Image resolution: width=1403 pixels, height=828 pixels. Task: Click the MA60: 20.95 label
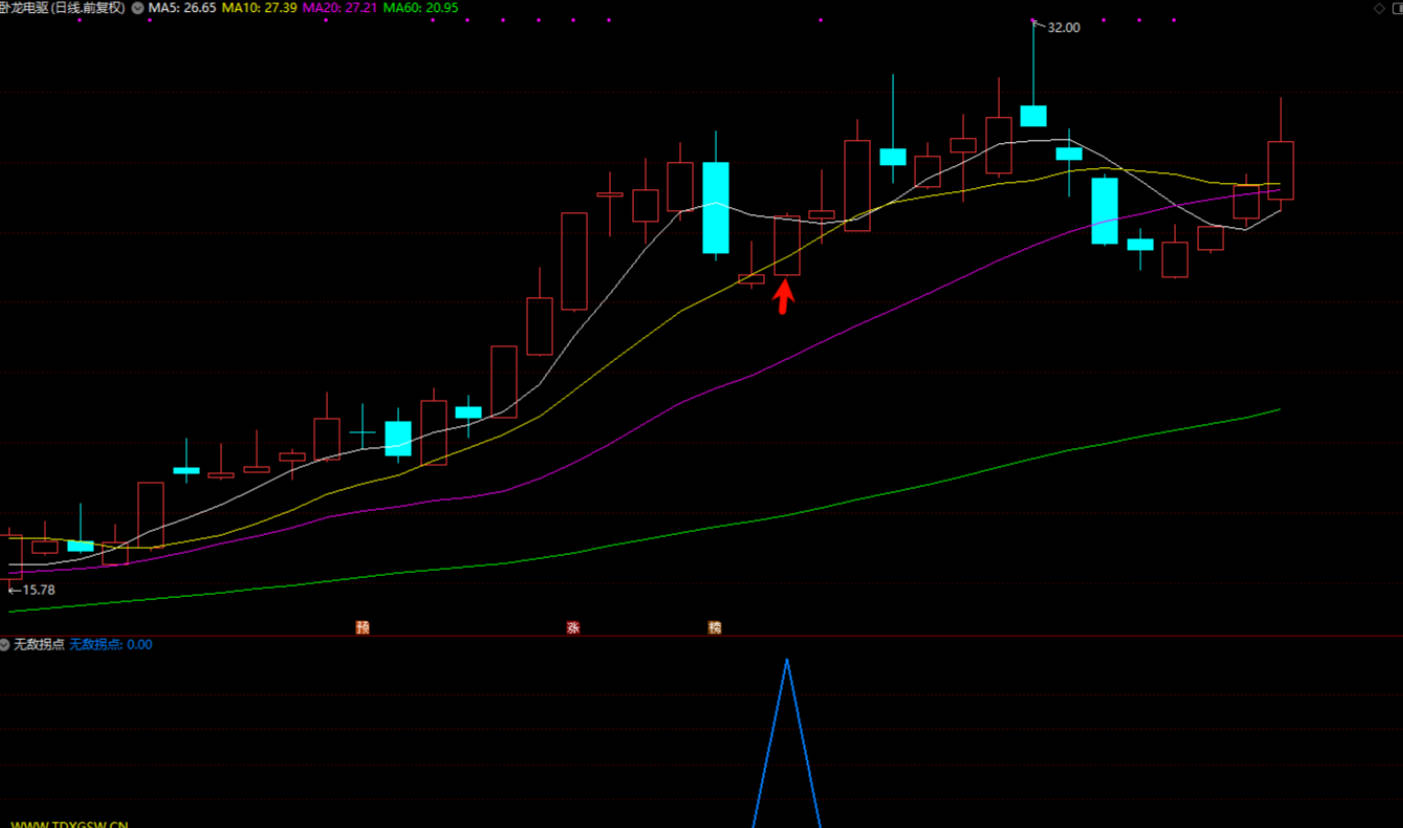(421, 7)
